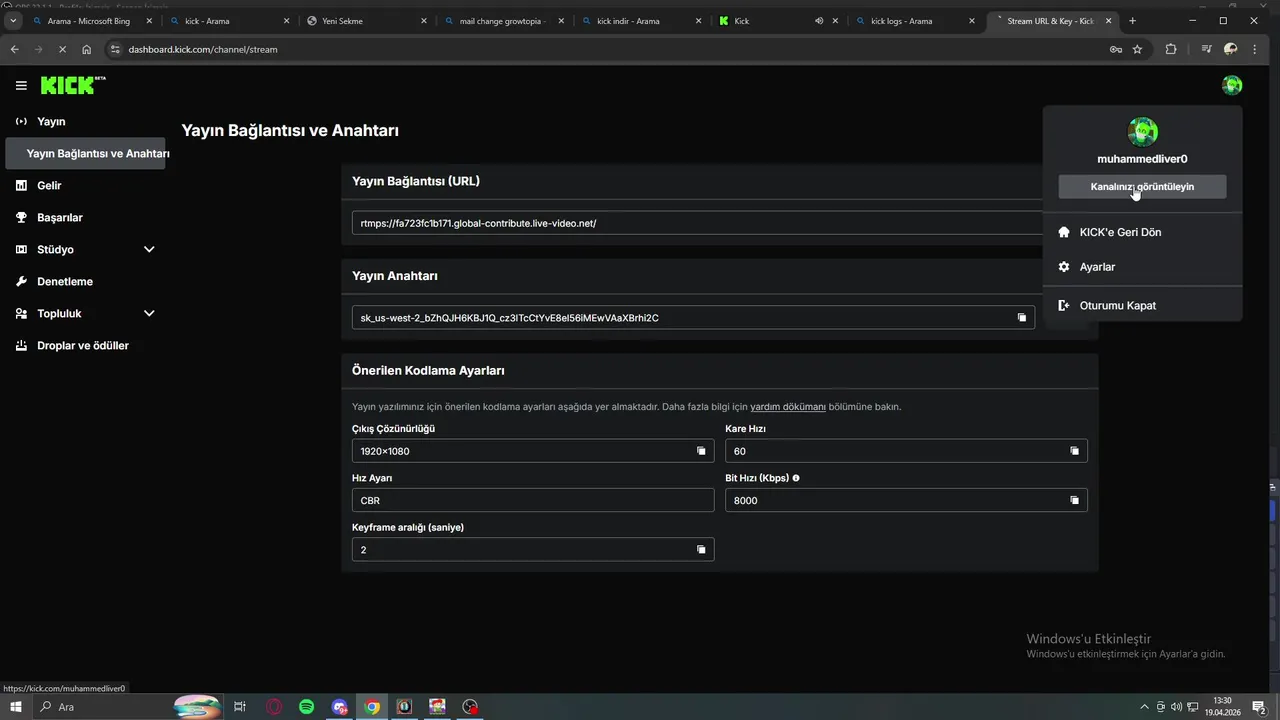
Task: Stop page loading with the X button
Action: coord(63,49)
